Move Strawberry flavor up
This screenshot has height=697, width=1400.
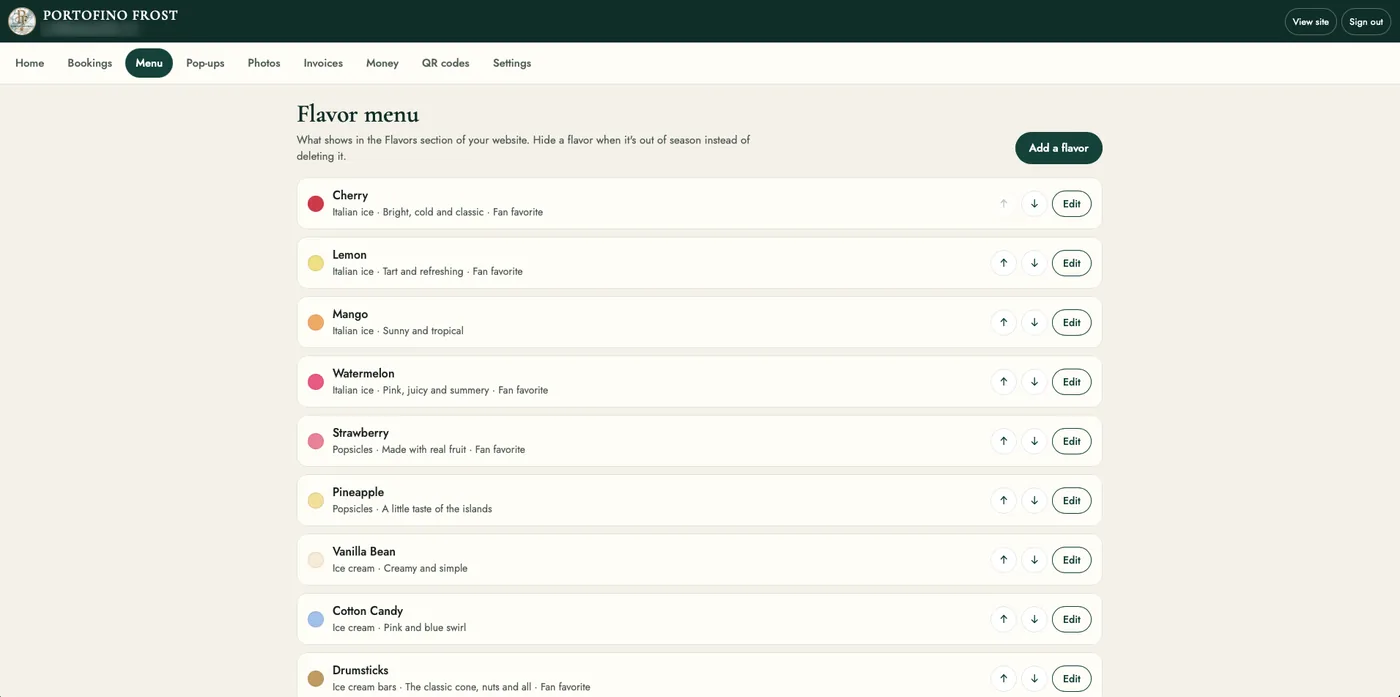click(x=1003, y=441)
